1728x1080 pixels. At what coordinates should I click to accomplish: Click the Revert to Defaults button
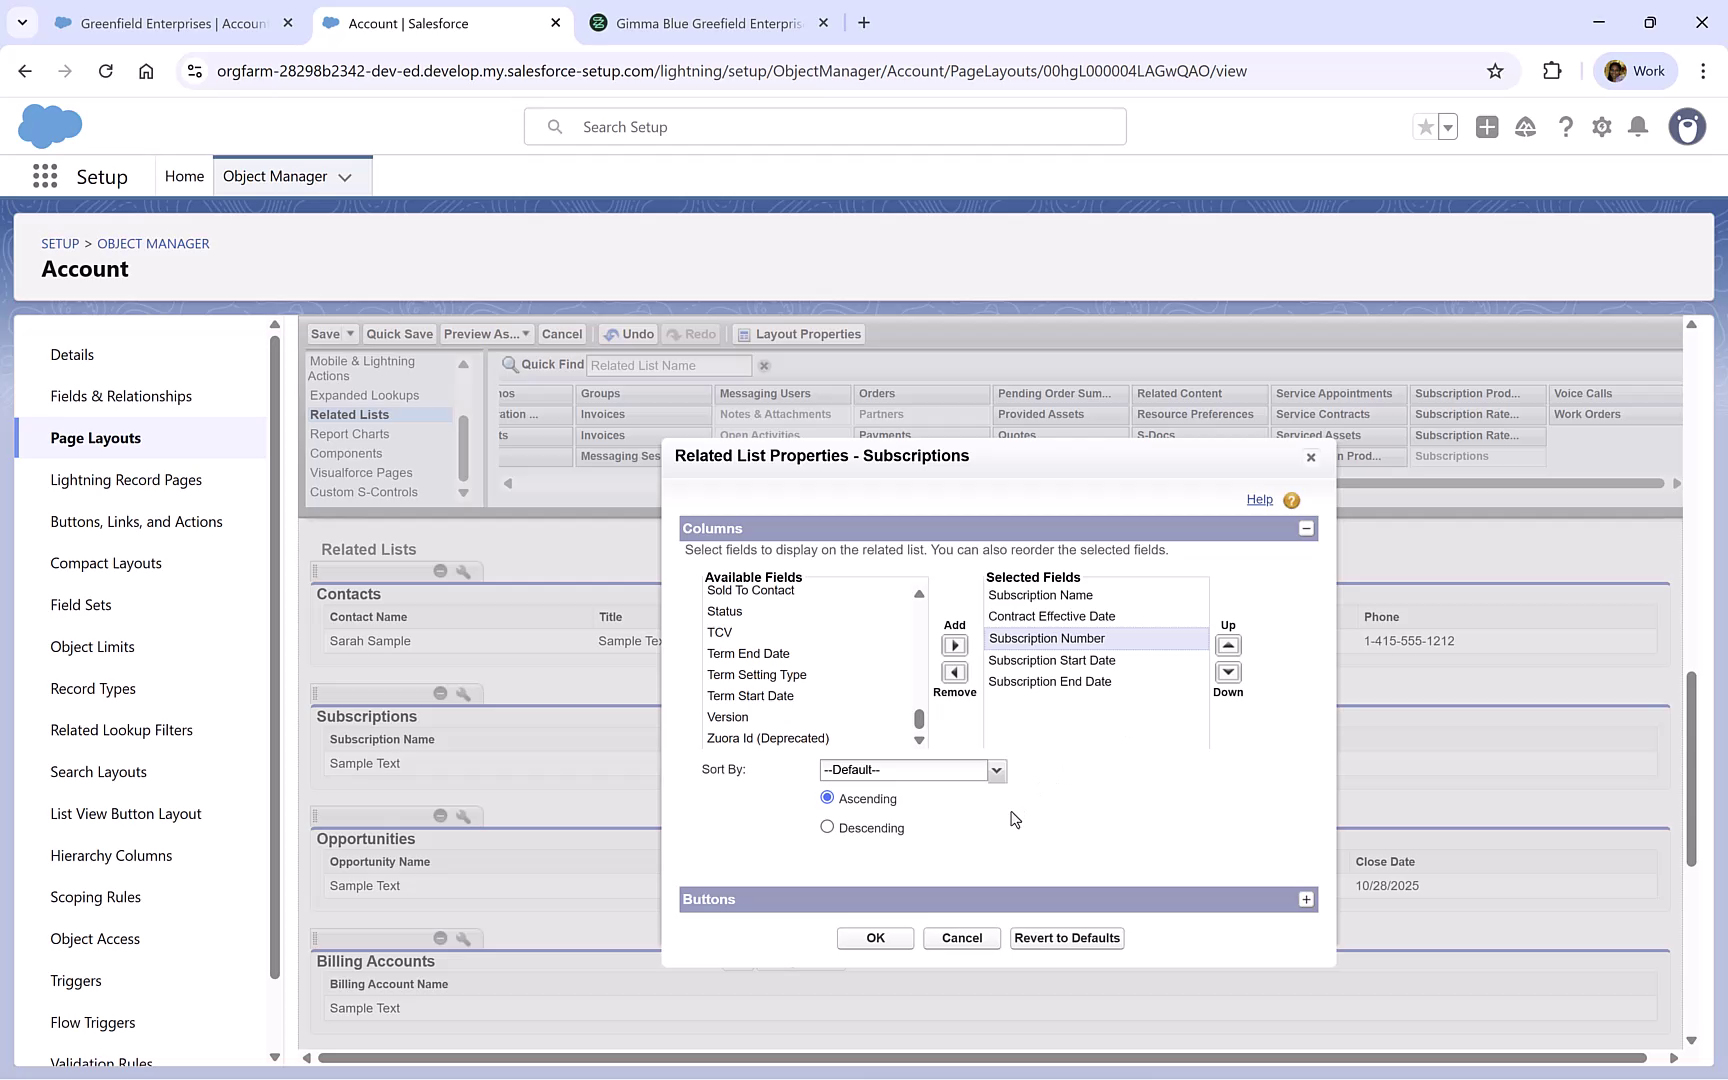click(1066, 938)
